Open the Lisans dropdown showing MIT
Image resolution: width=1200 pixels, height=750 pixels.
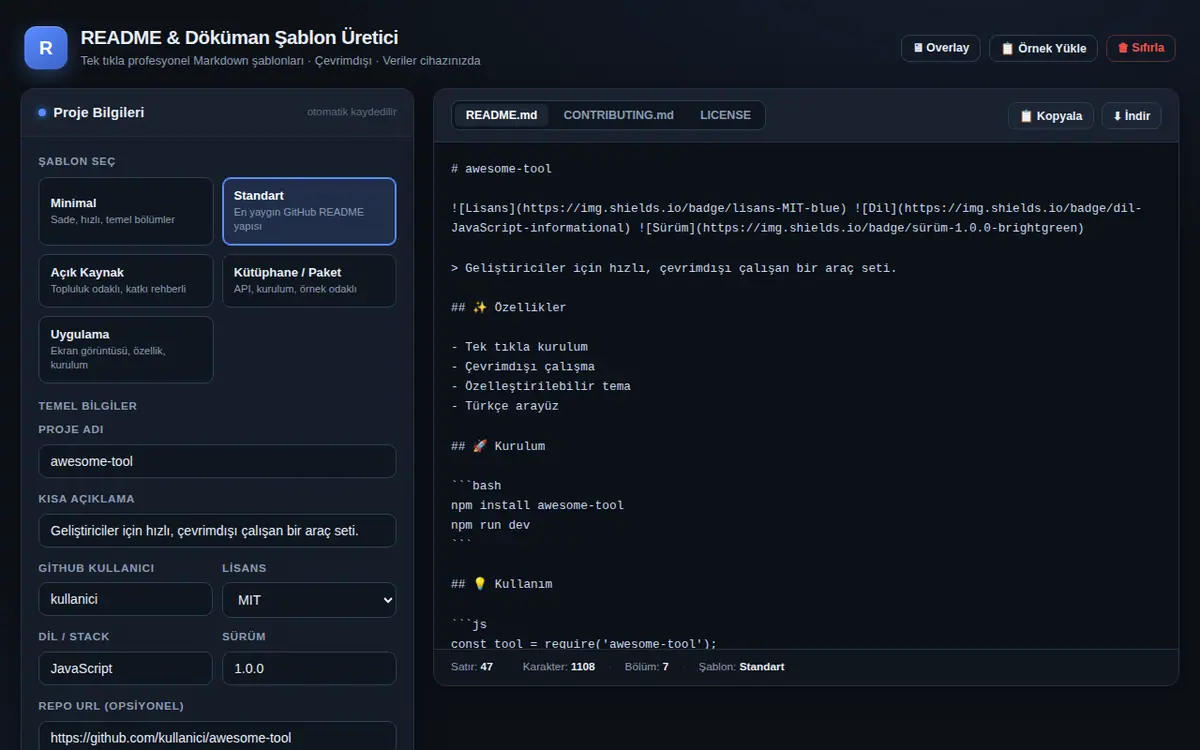309,600
